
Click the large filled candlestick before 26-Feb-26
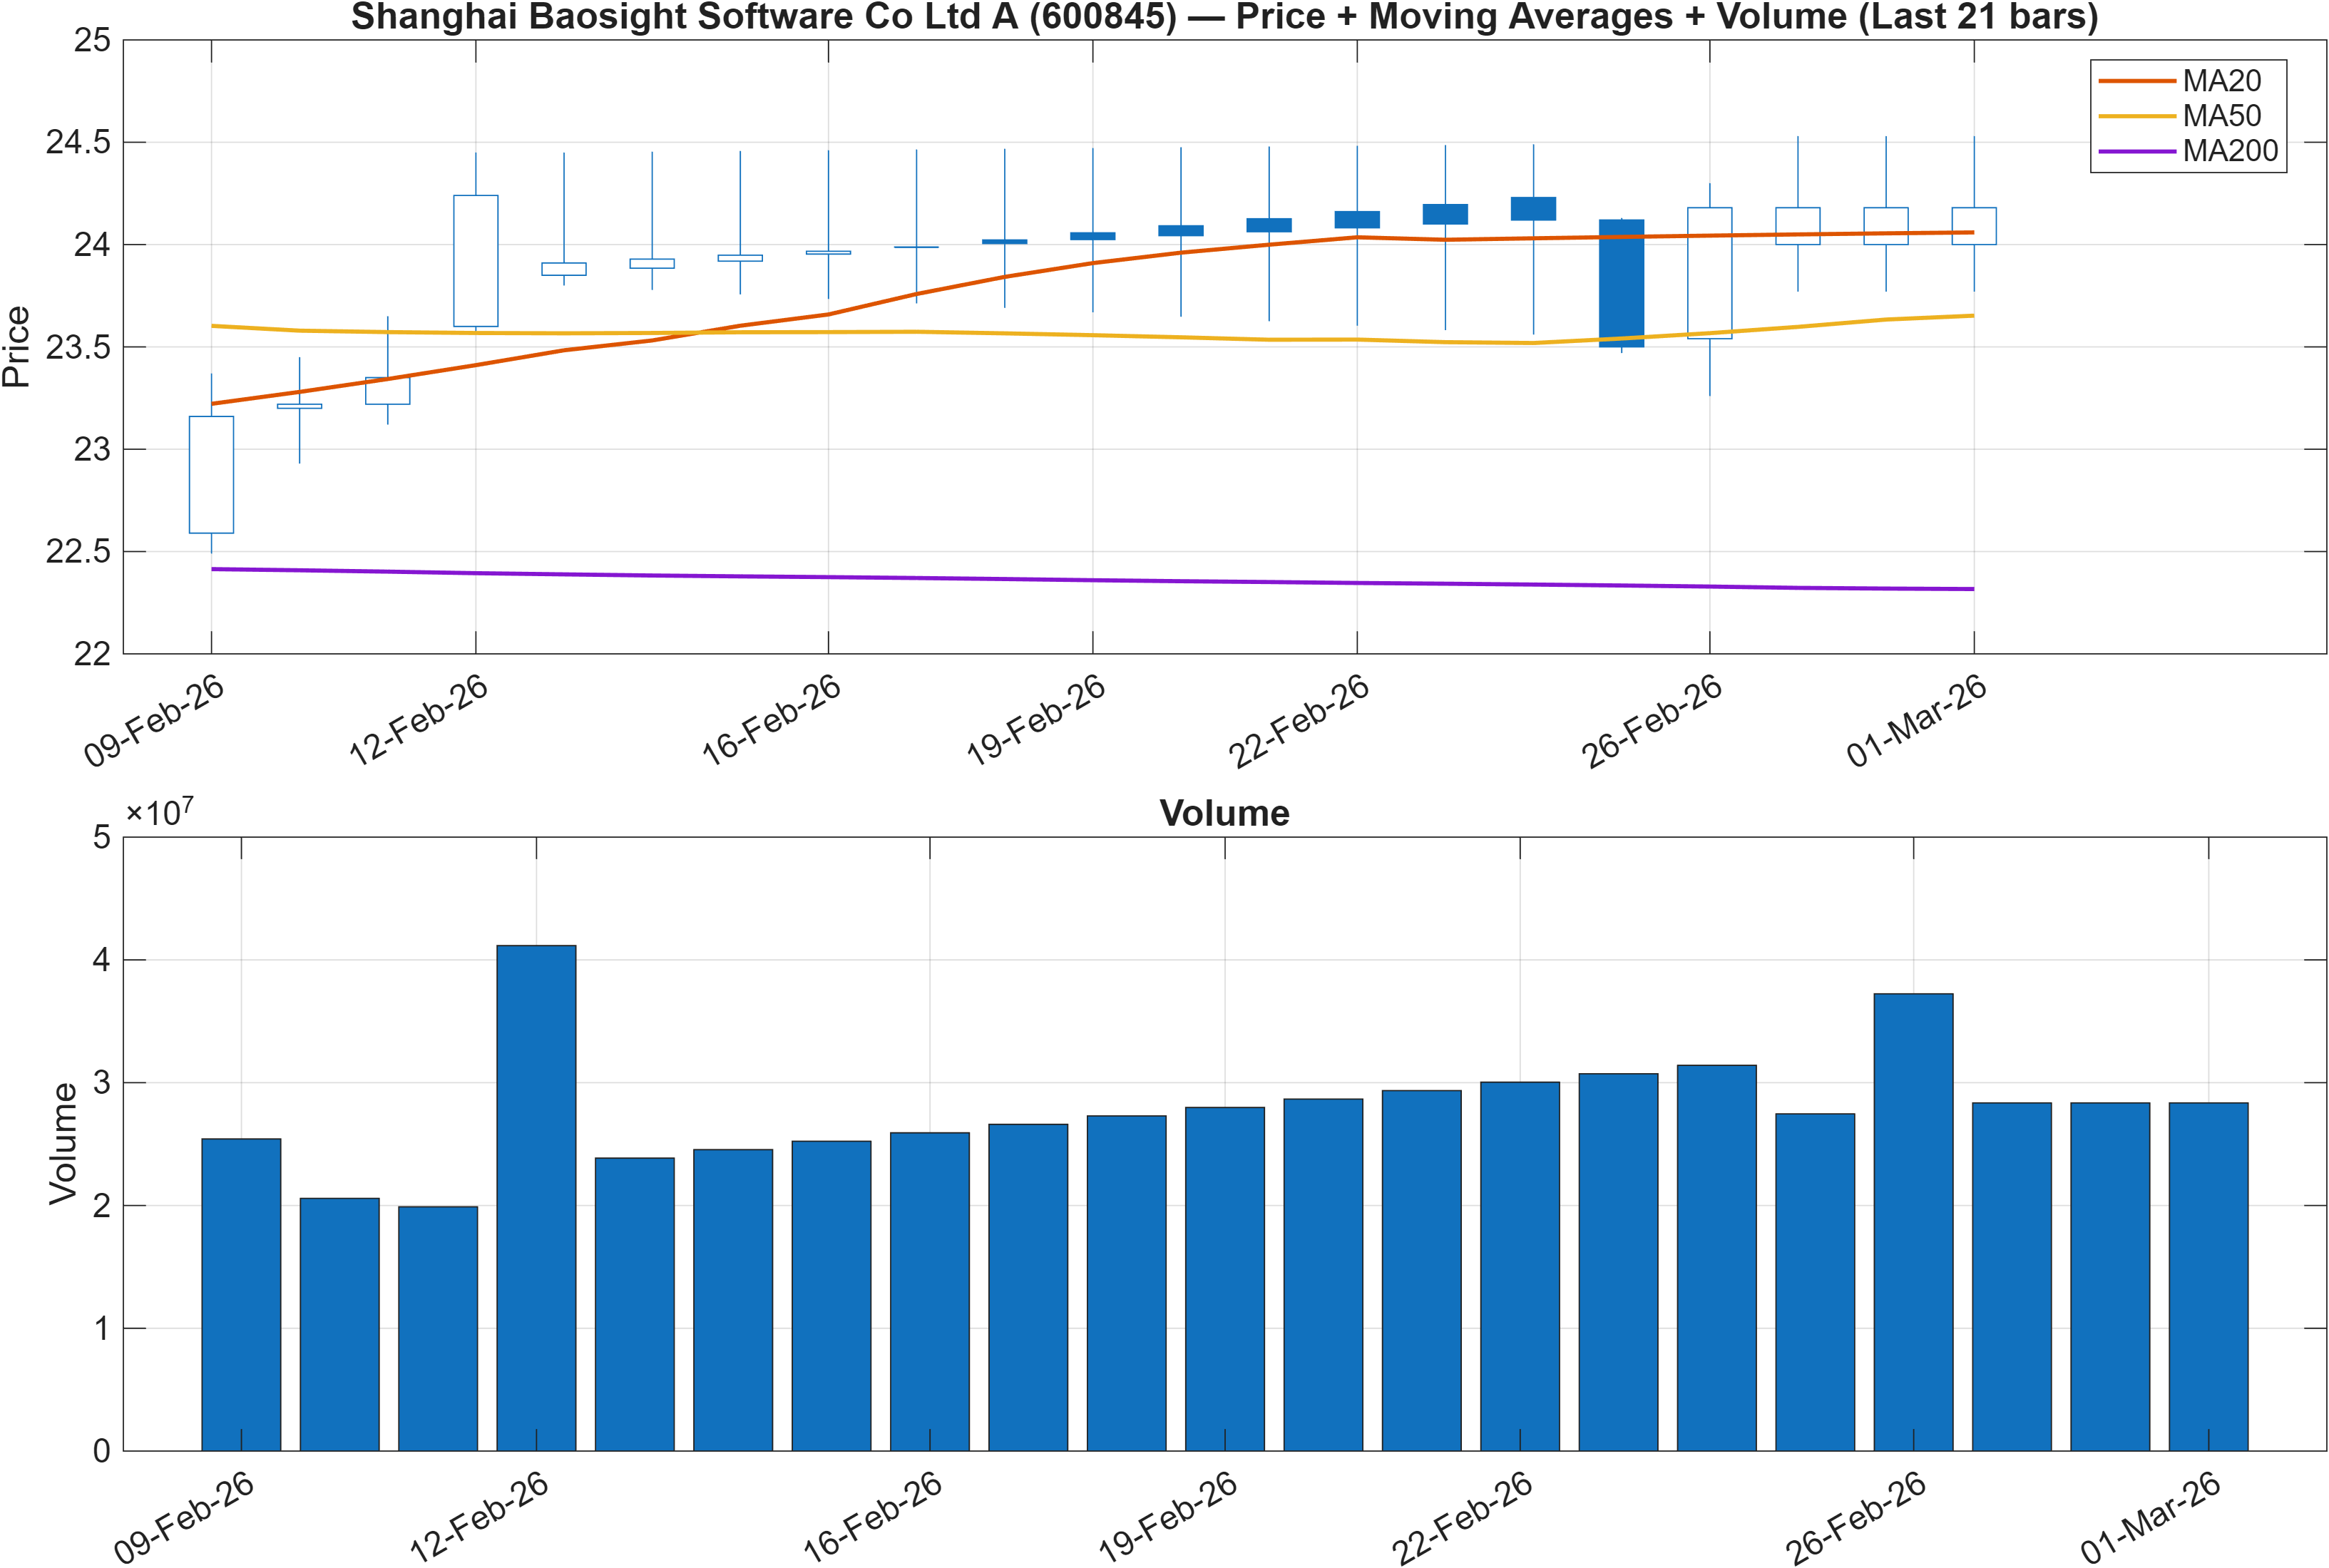coord(1621,283)
